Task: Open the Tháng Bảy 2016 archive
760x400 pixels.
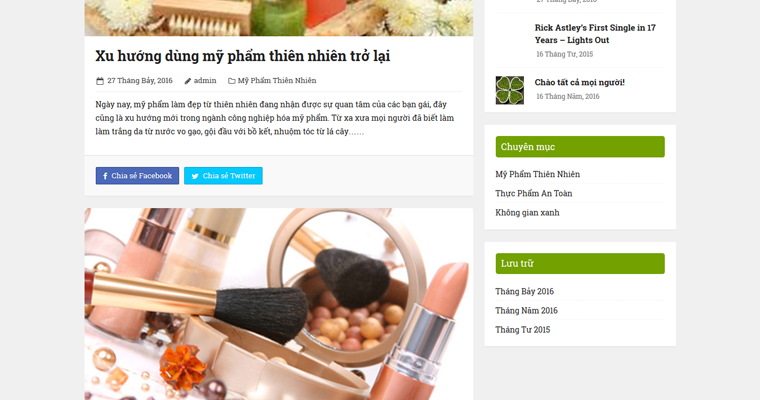Action: [x=524, y=291]
